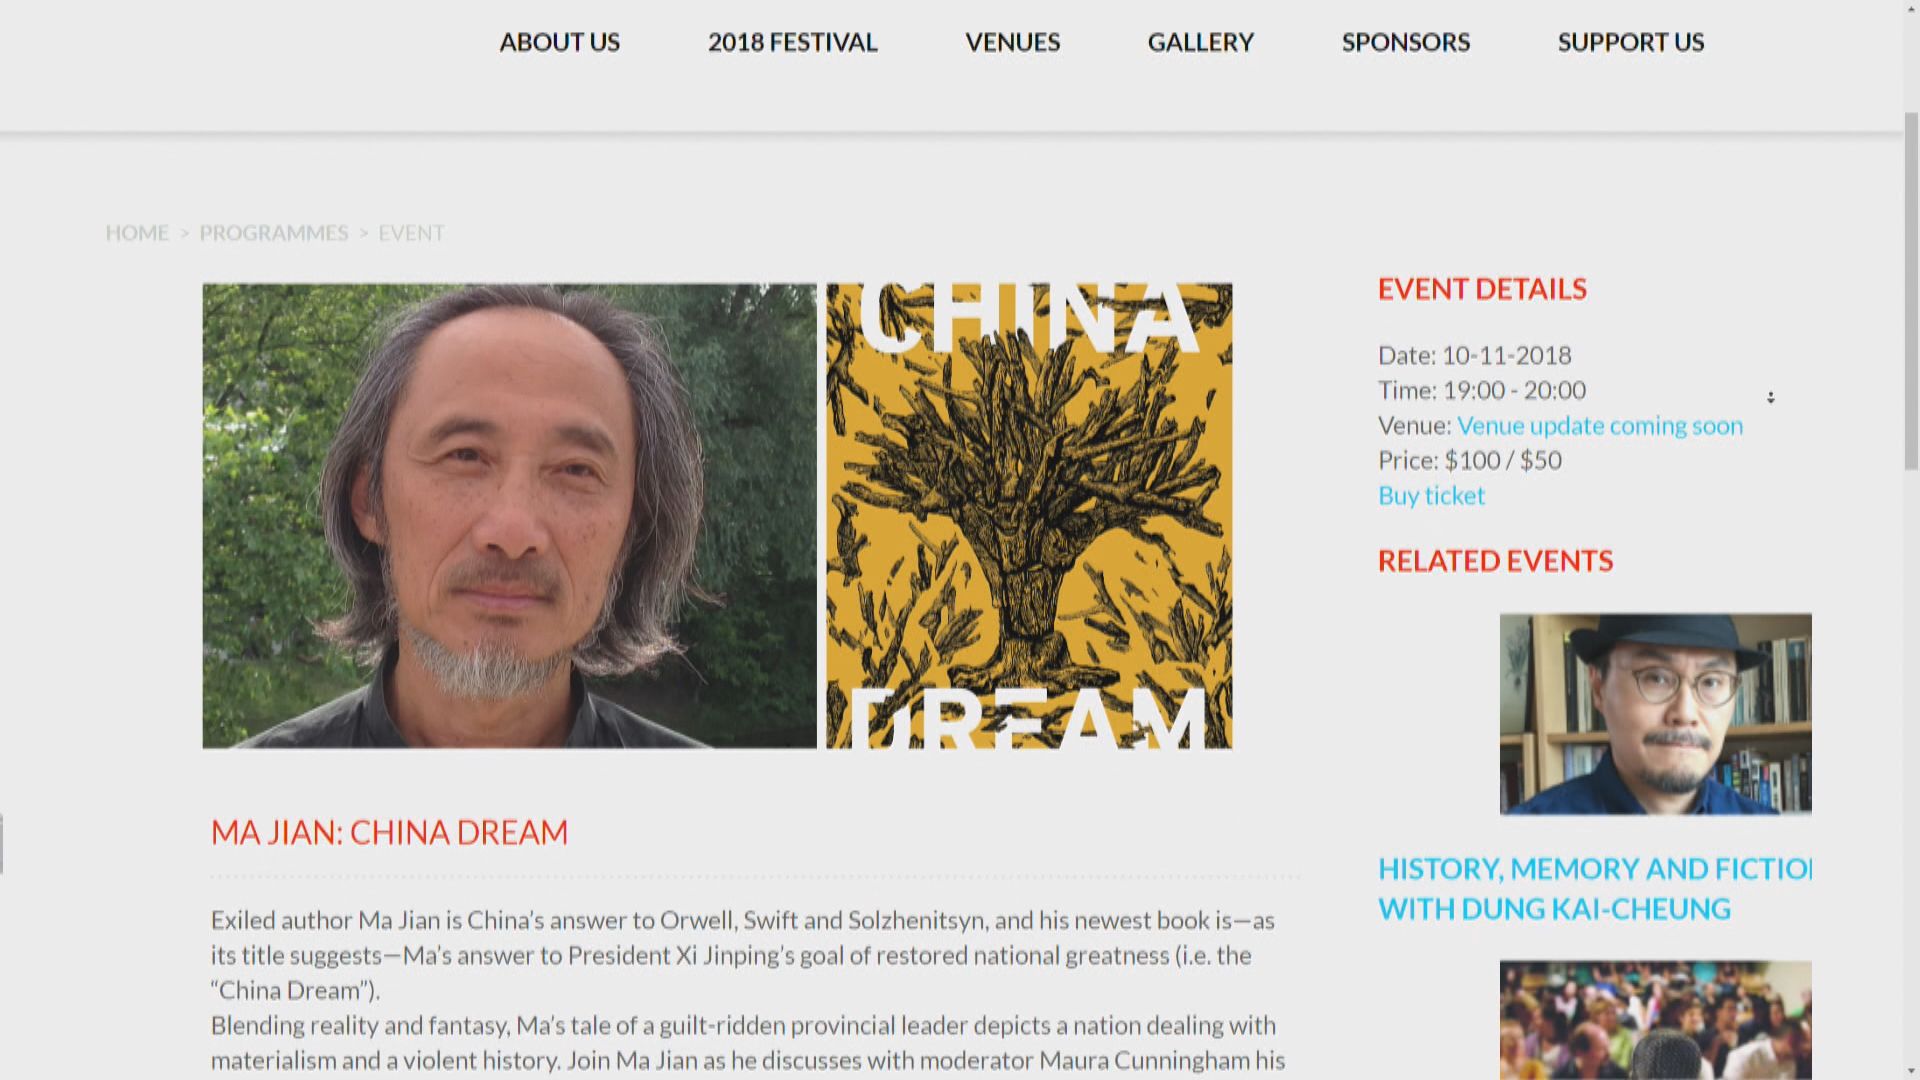The height and width of the screenshot is (1080, 1920).
Task: Open the Venue update coming soon link
Action: (1599, 425)
